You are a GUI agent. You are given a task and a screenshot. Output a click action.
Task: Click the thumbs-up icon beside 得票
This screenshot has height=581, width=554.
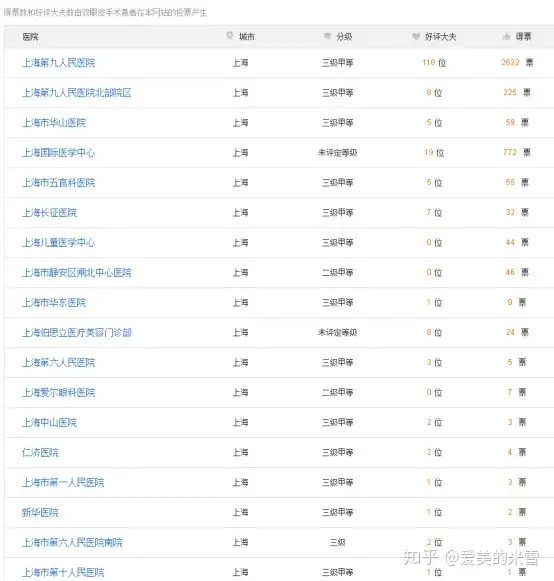coord(507,36)
